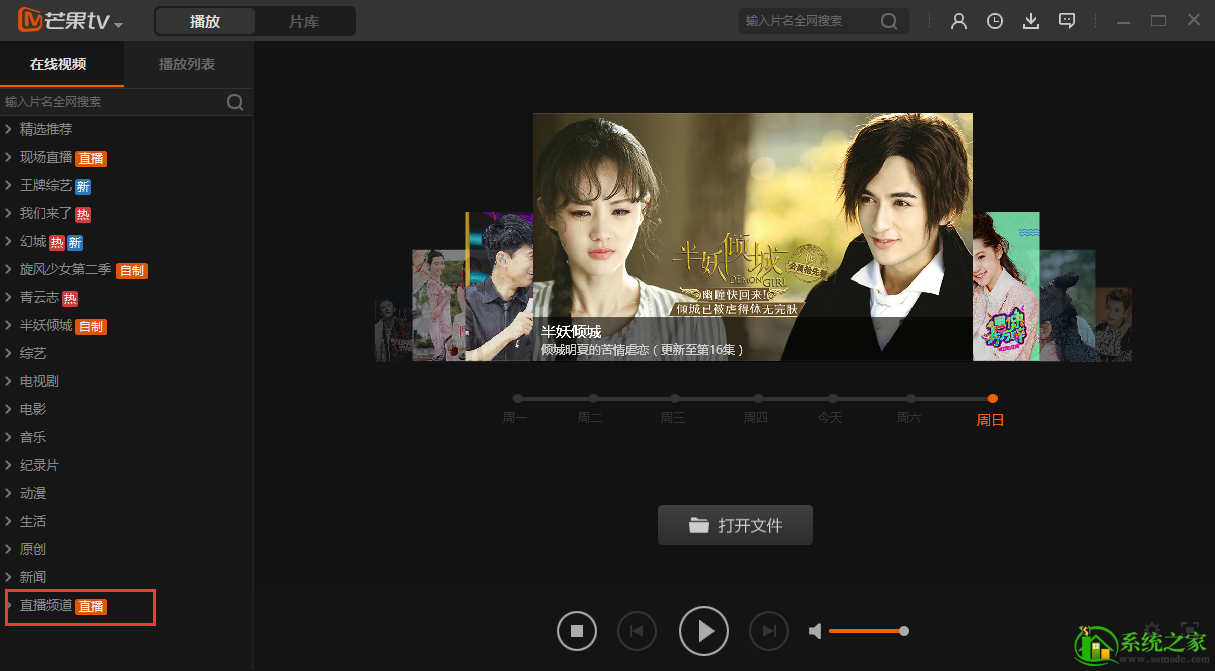
Task: Click the sidebar search magnifier icon
Action: click(235, 102)
